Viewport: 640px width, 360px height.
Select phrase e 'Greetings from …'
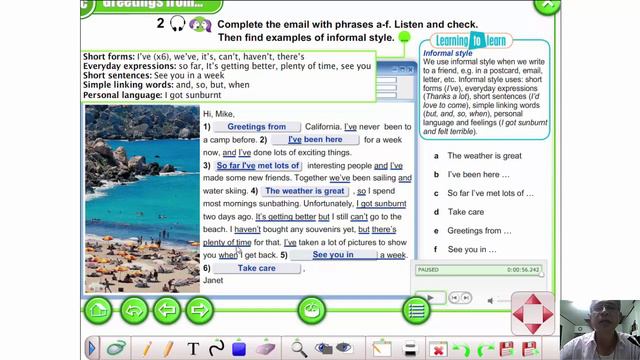click(479, 231)
